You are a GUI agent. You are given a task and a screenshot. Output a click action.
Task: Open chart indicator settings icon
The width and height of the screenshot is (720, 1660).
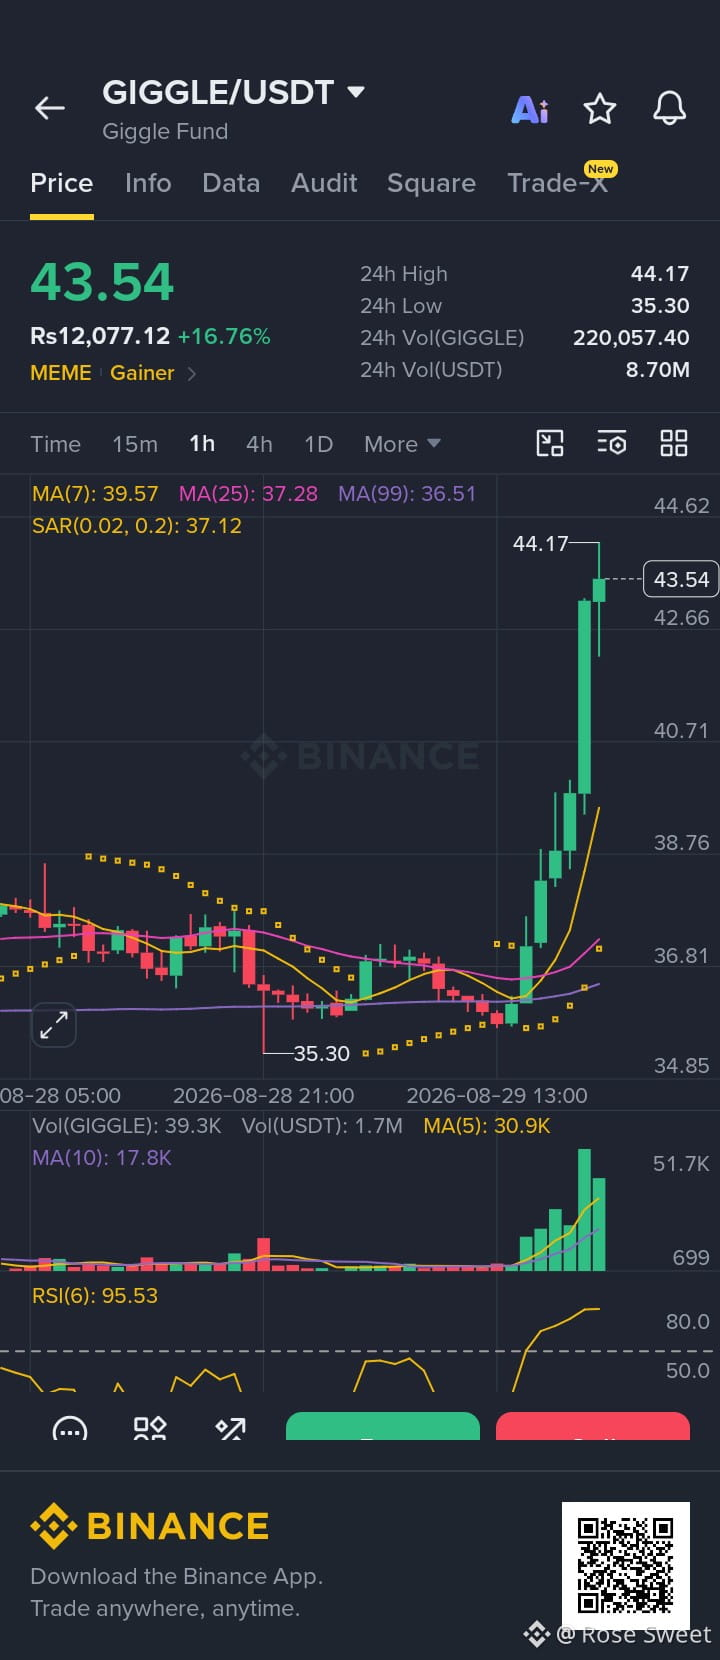pyautogui.click(x=612, y=443)
